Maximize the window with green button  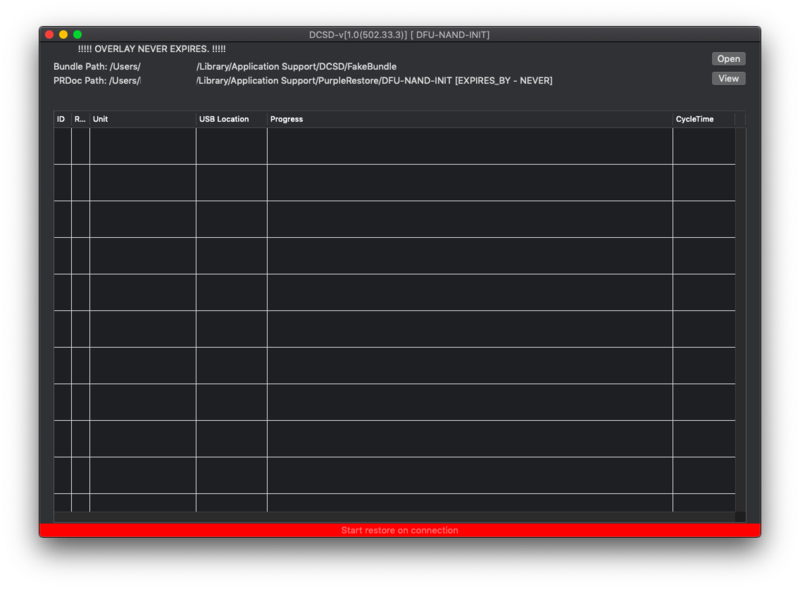[78, 35]
